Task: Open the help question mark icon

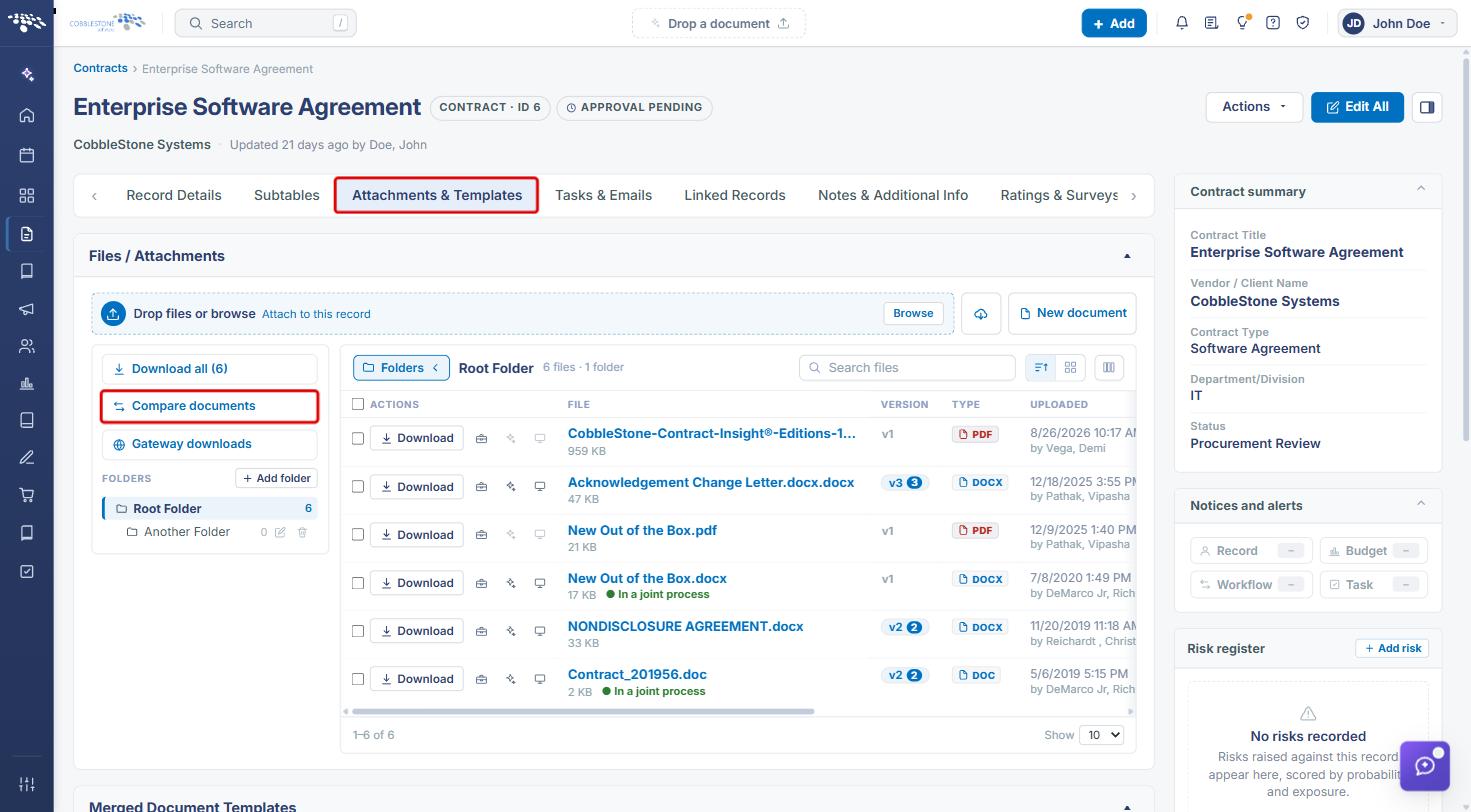Action: click(1273, 23)
